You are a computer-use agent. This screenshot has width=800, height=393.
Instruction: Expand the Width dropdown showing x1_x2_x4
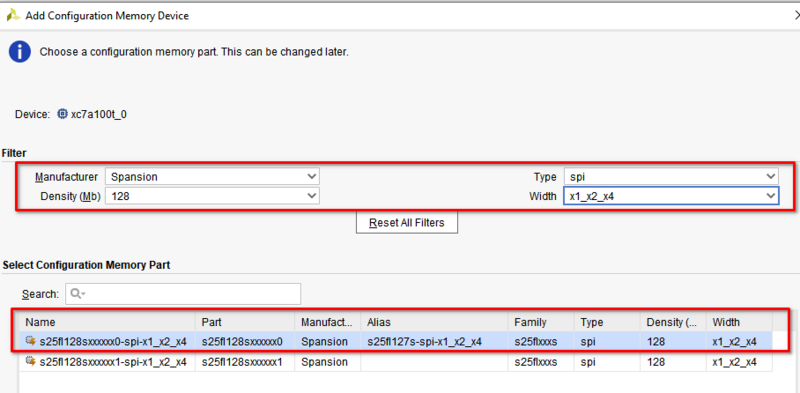coord(671,195)
